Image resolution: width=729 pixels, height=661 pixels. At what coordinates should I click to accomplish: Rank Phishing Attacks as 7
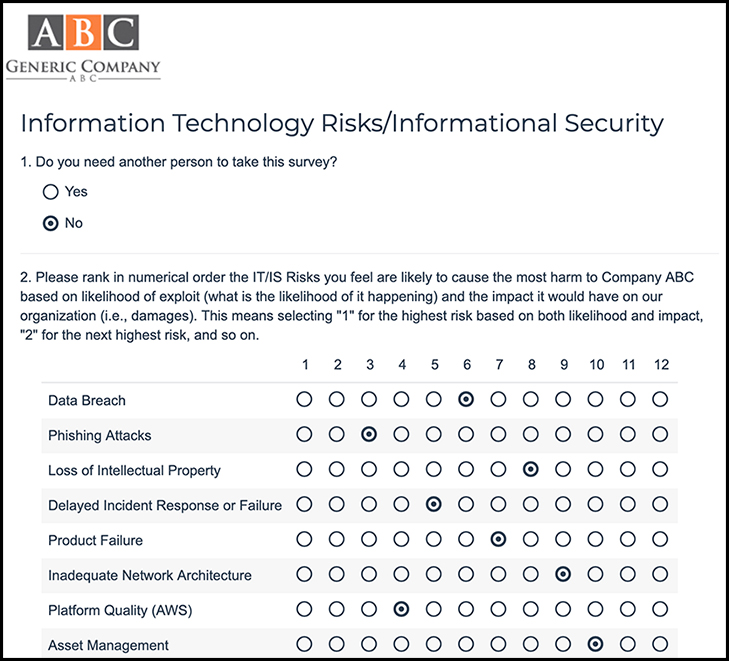tap(498, 435)
